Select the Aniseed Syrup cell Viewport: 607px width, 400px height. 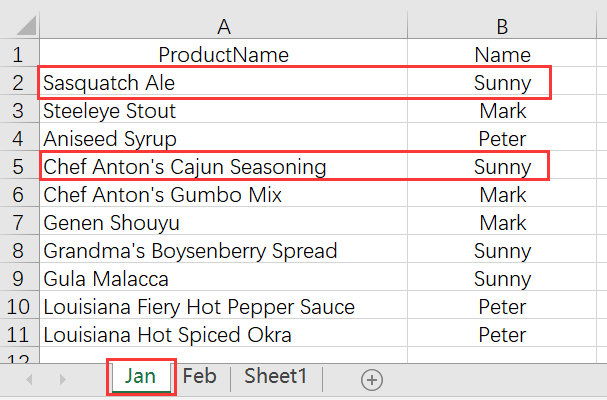point(110,139)
